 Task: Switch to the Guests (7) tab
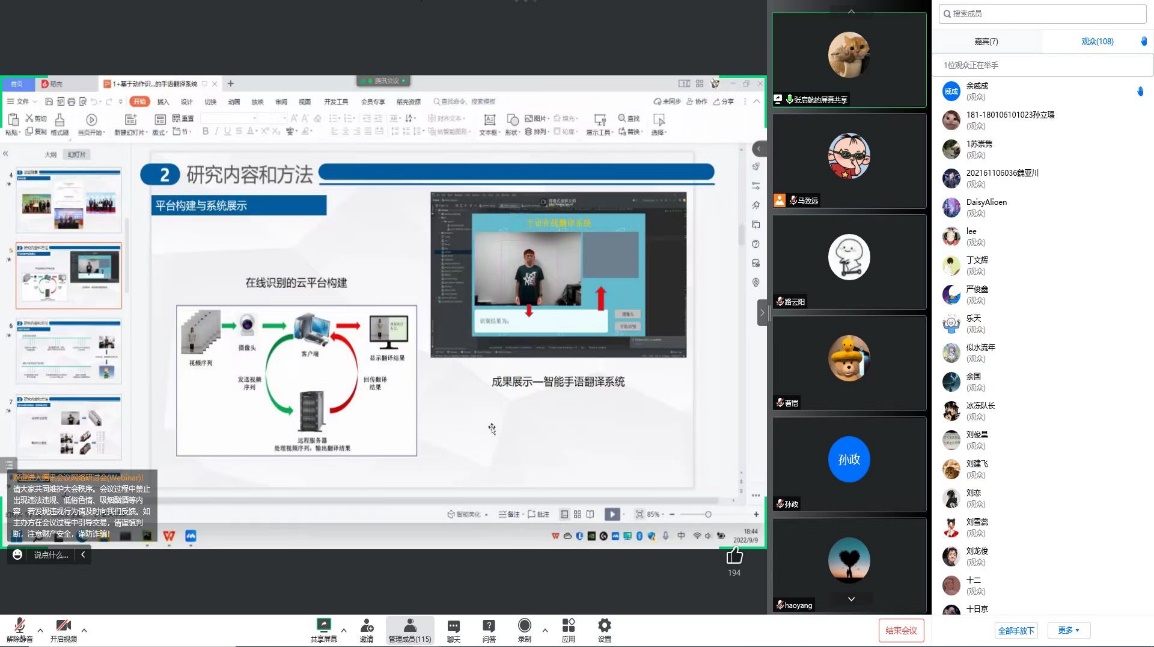click(986, 41)
